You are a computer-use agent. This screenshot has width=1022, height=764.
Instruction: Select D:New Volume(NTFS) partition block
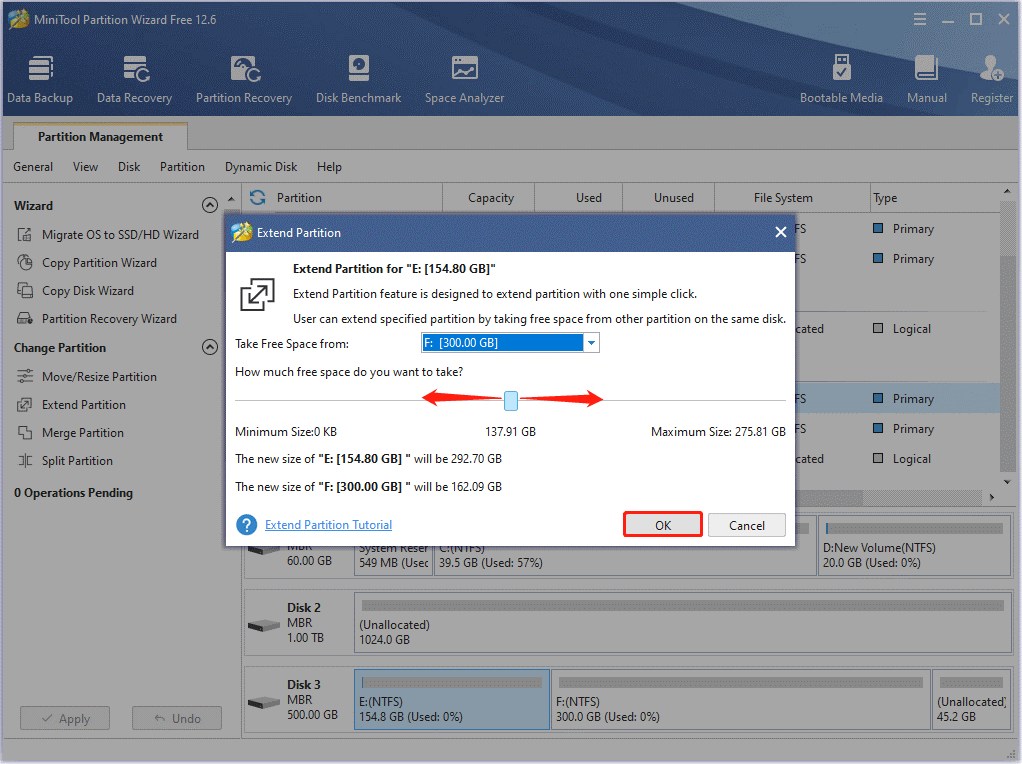click(914, 546)
